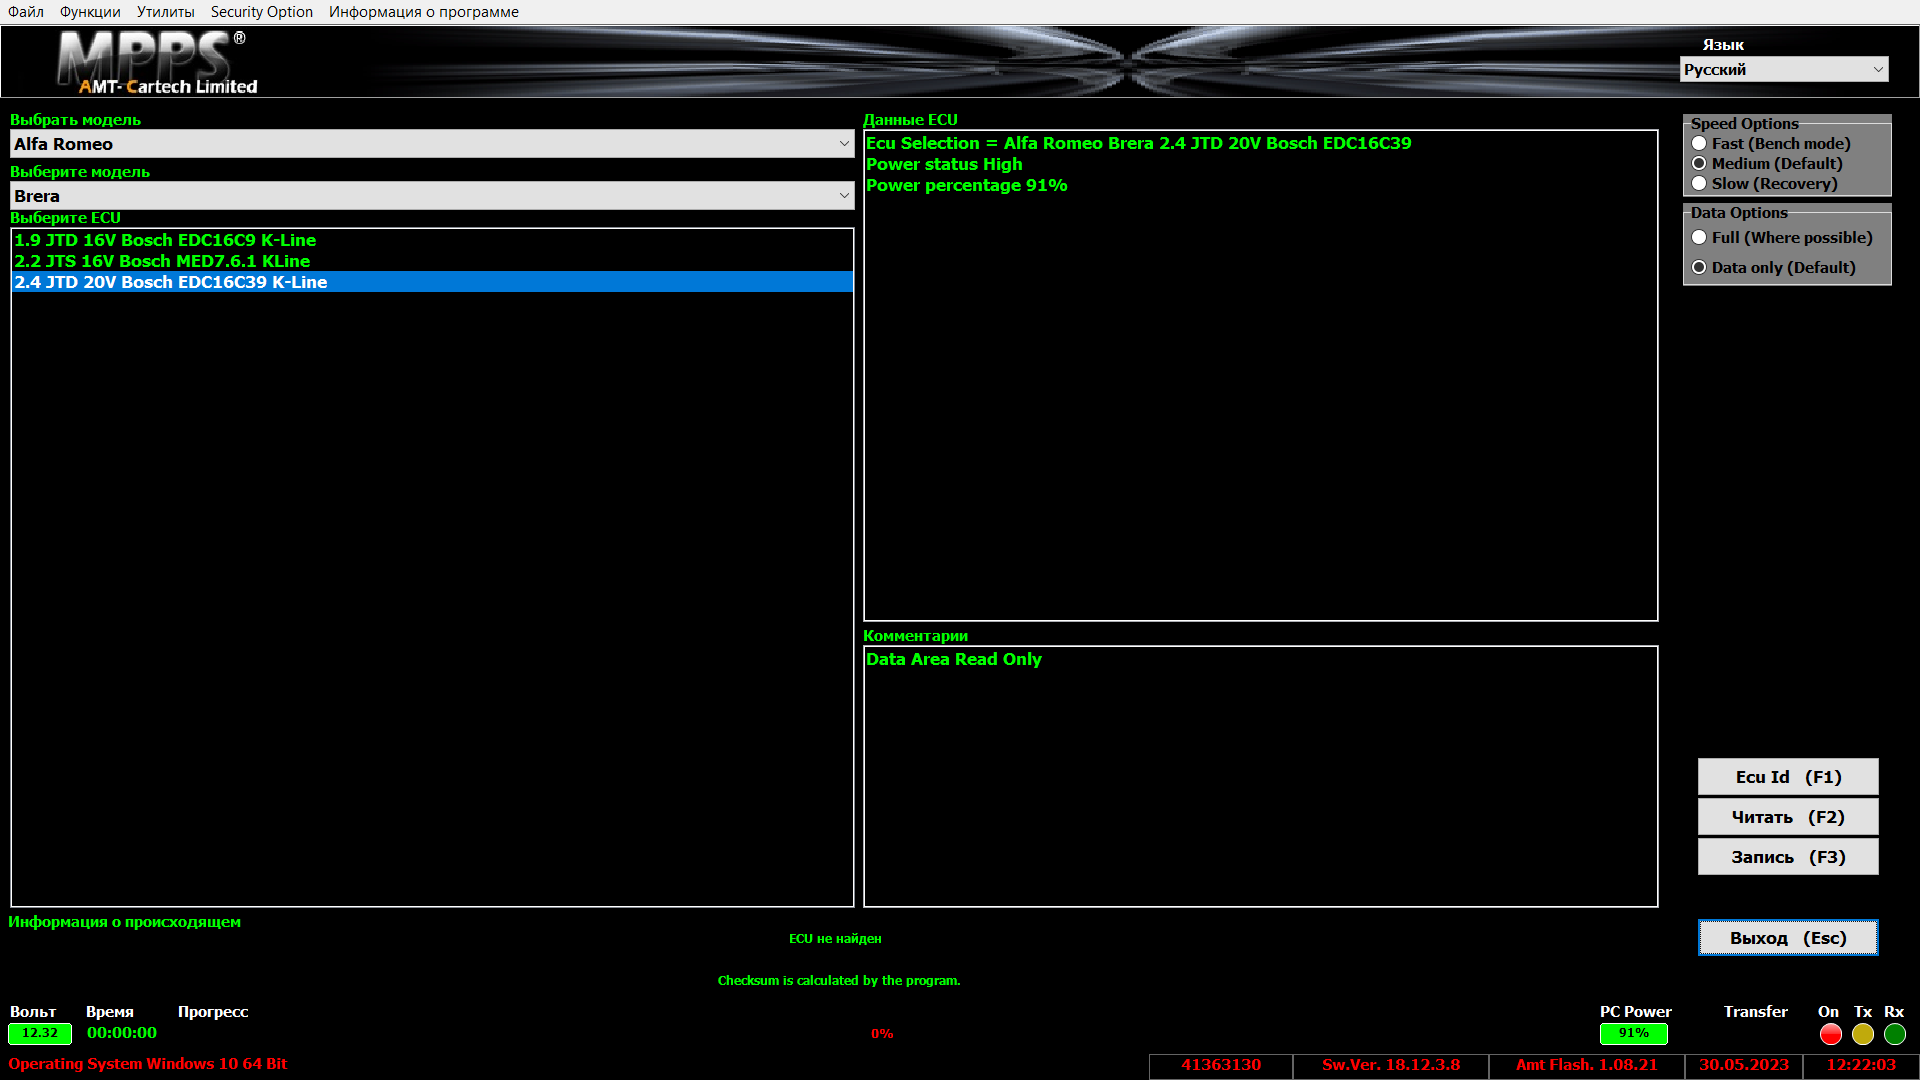Click the MPPS logo in header

[157, 62]
